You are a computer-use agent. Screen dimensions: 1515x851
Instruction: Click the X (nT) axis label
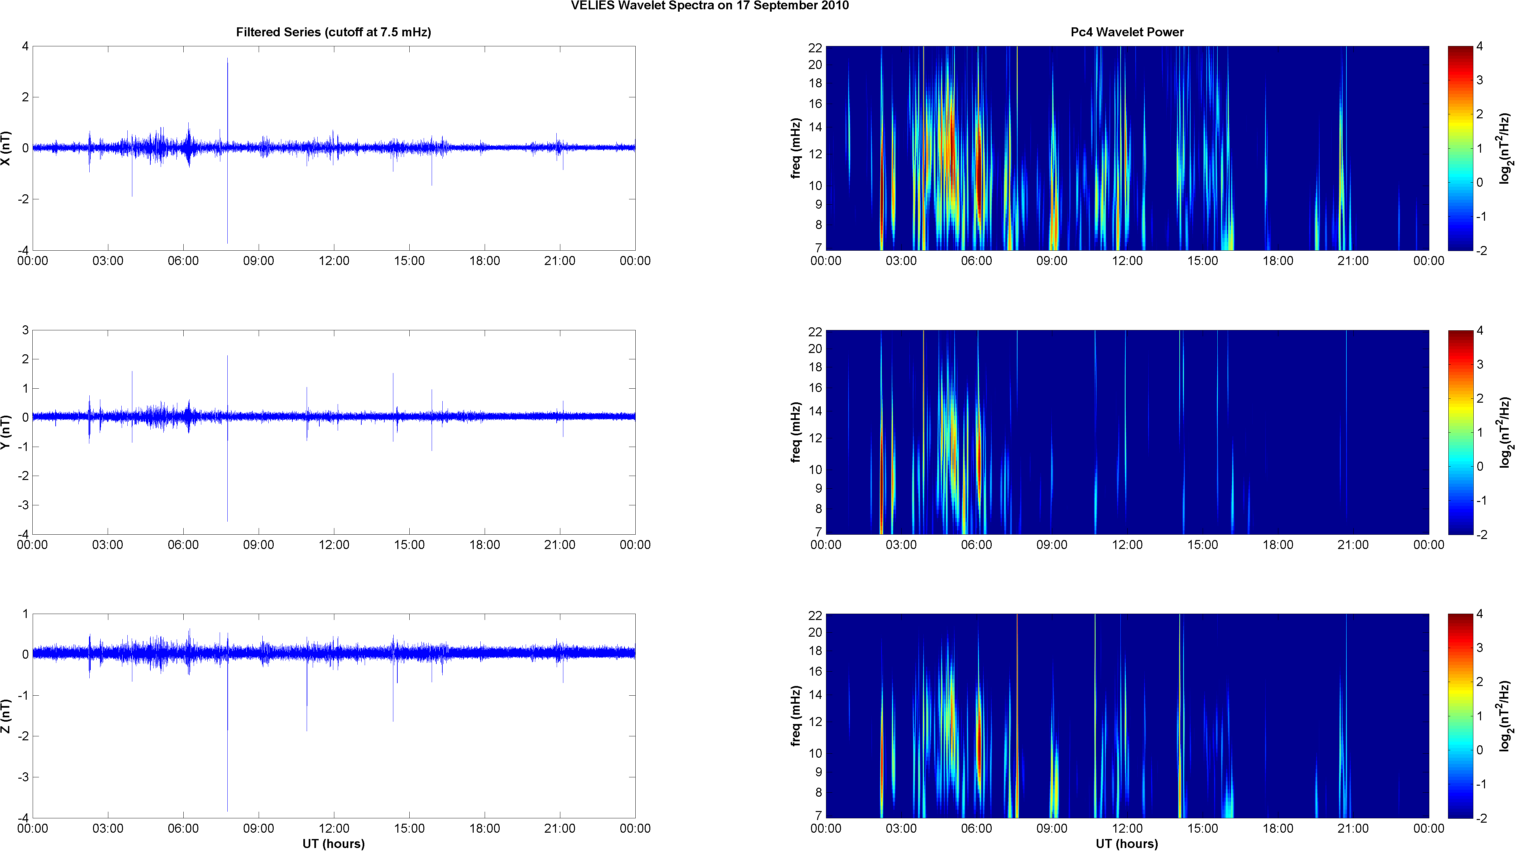click(7, 148)
